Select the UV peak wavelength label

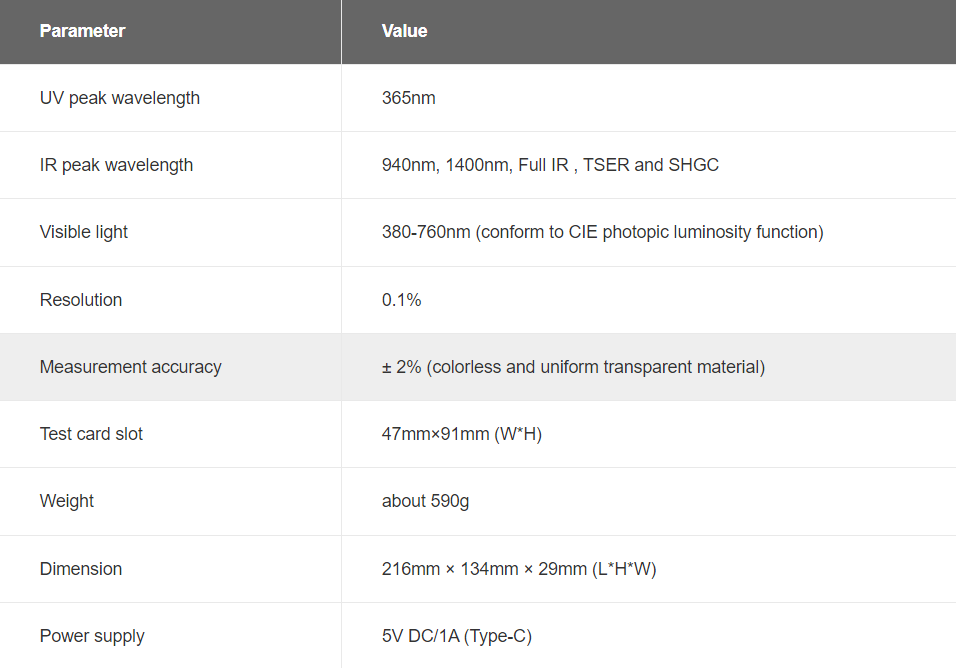(x=120, y=98)
